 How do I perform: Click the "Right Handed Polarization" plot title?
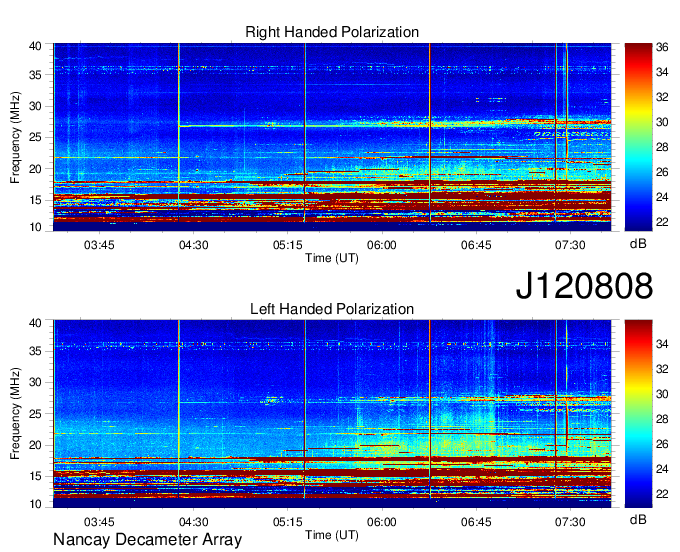coord(332,32)
